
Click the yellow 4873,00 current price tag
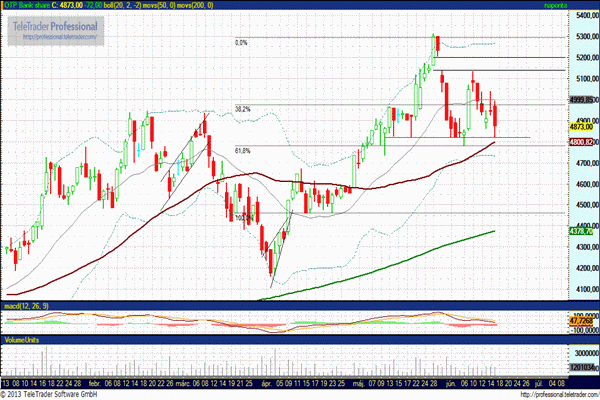583,127
